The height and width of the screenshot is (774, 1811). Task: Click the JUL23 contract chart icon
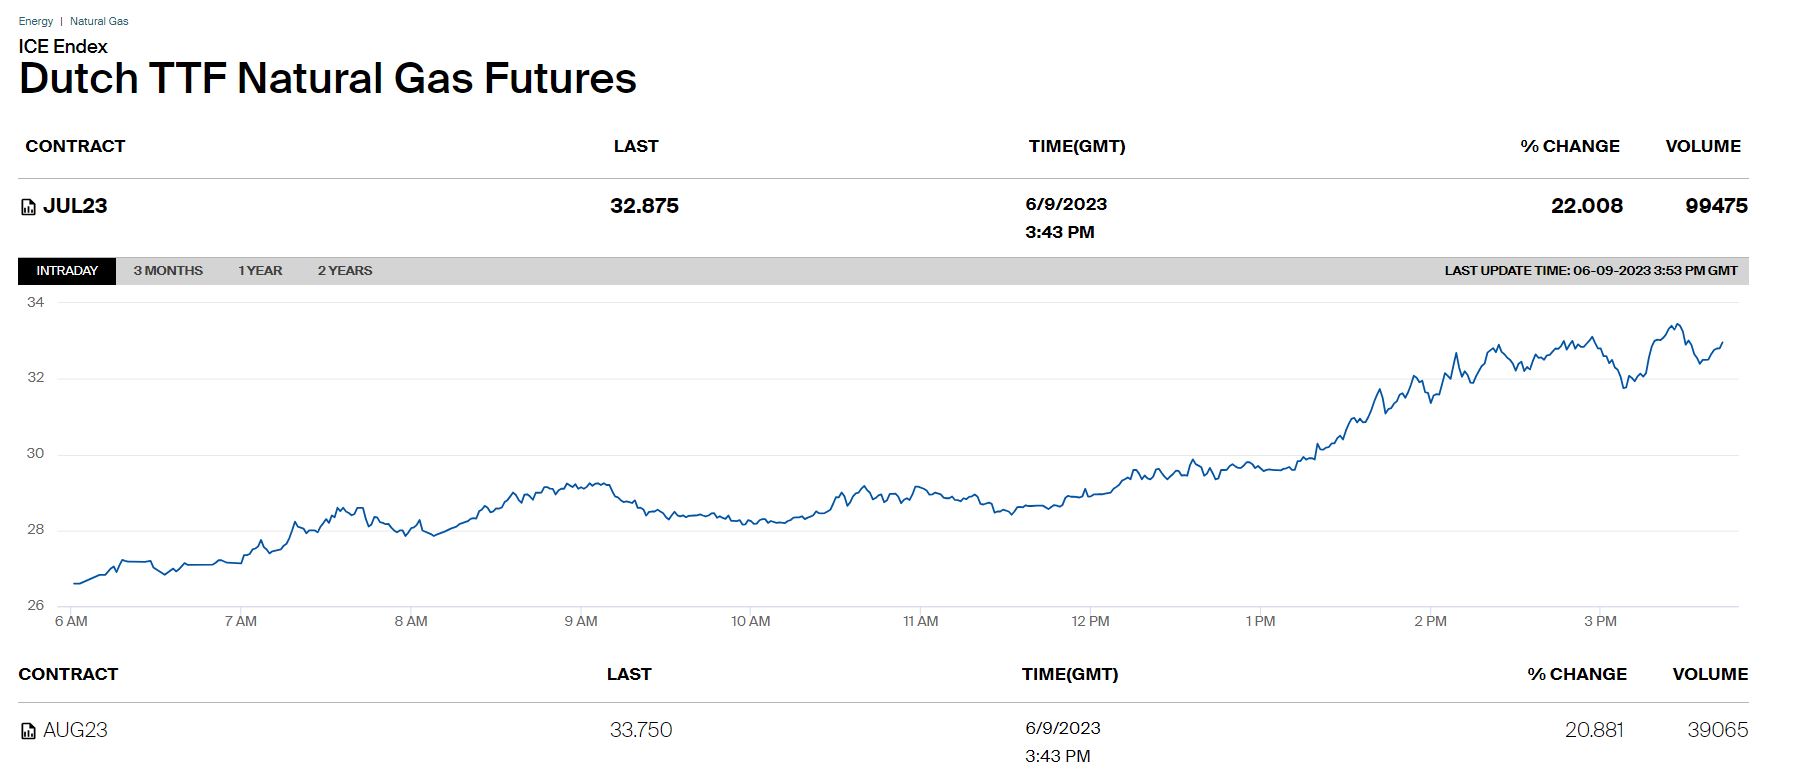tap(28, 207)
